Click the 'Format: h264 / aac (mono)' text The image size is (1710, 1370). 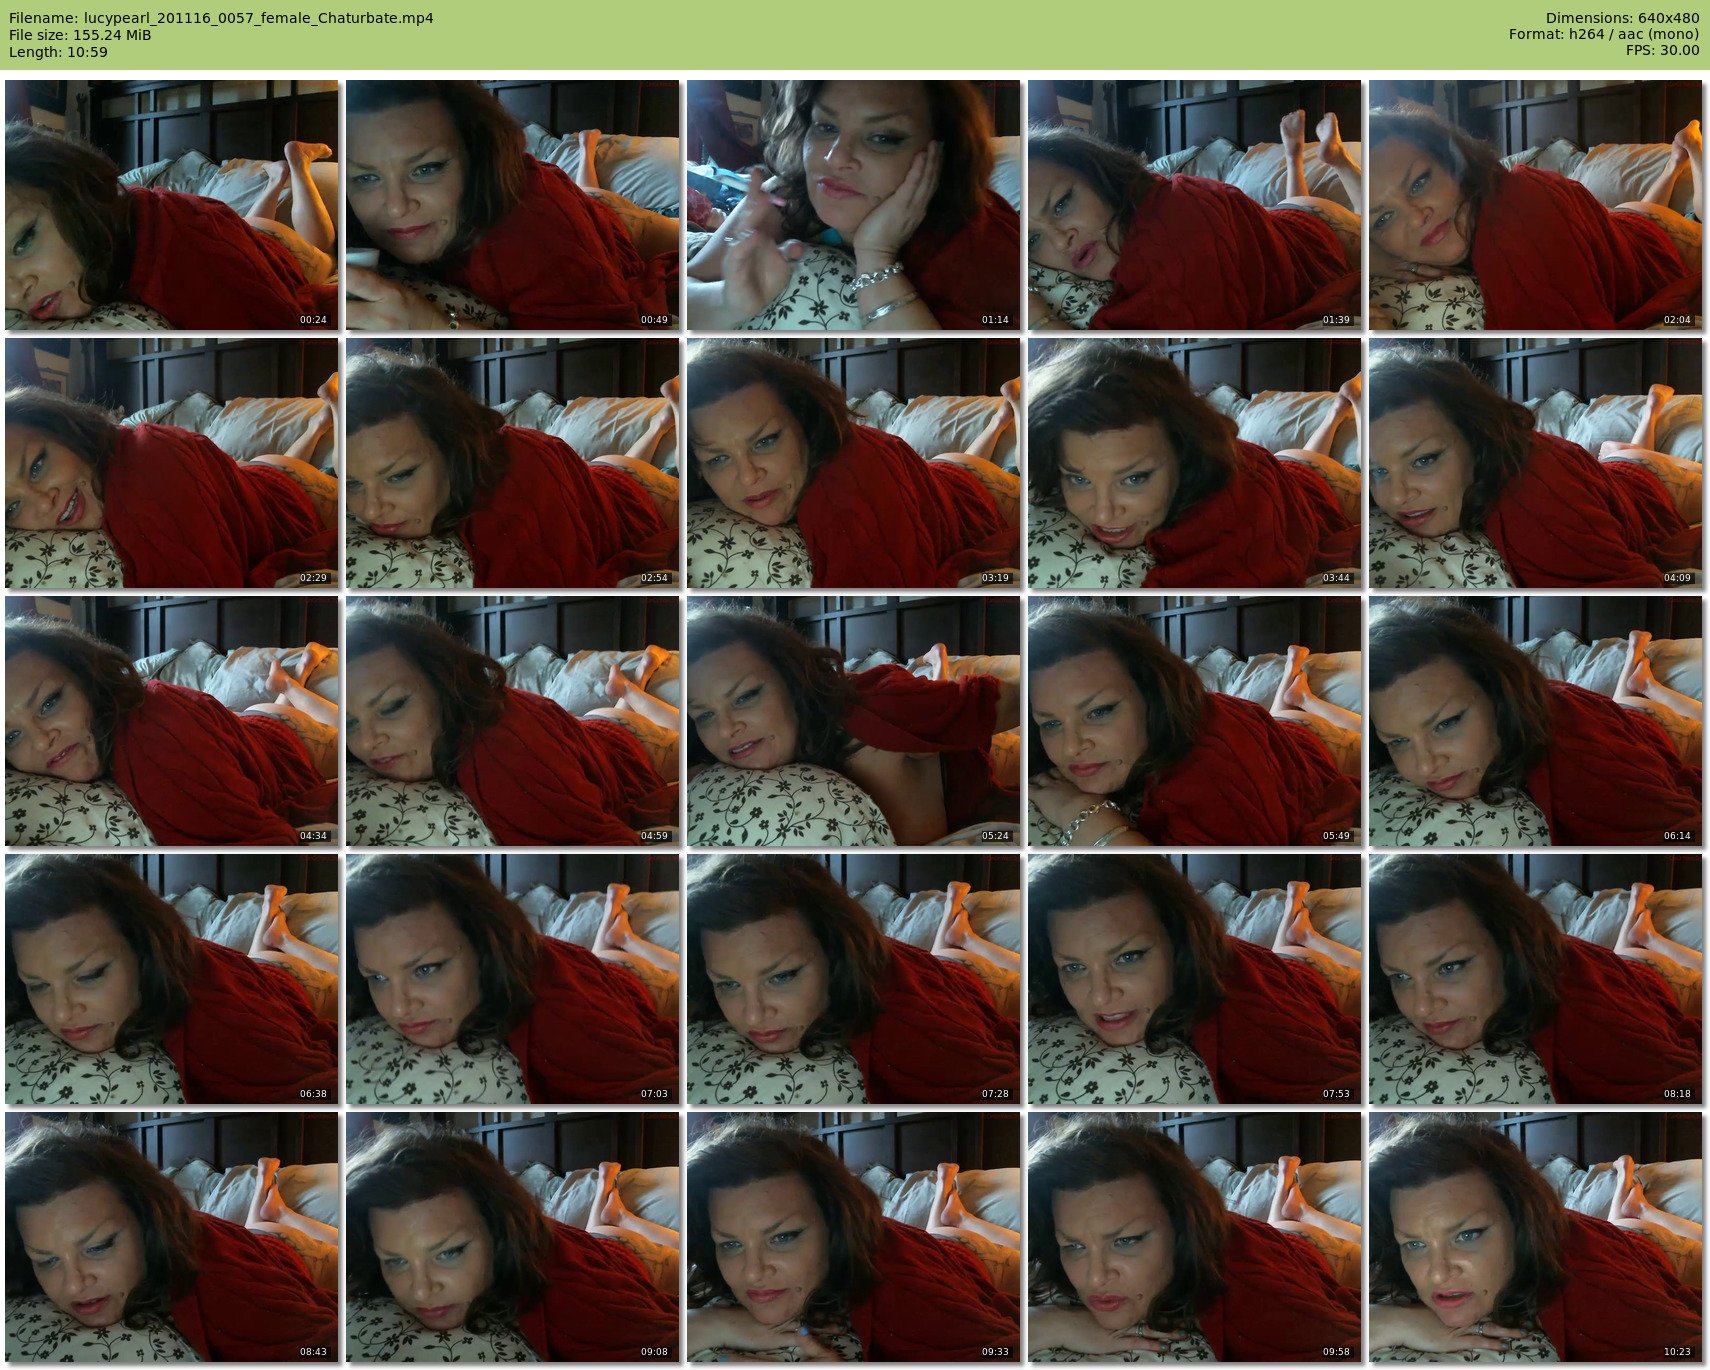(1604, 35)
